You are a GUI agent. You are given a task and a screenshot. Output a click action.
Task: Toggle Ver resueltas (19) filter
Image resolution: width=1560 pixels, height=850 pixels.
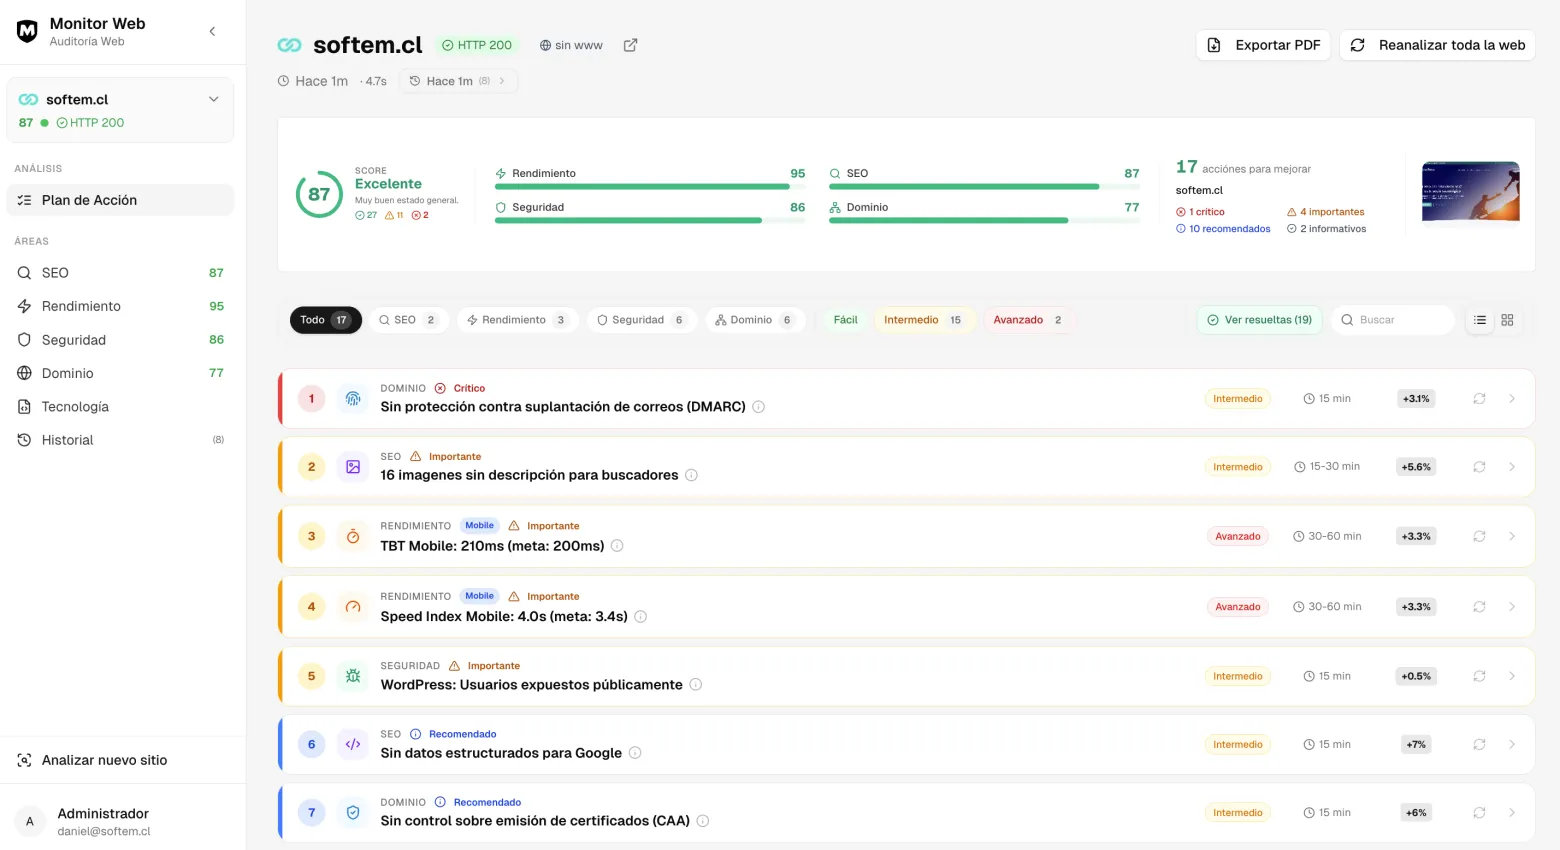[x=1259, y=320]
